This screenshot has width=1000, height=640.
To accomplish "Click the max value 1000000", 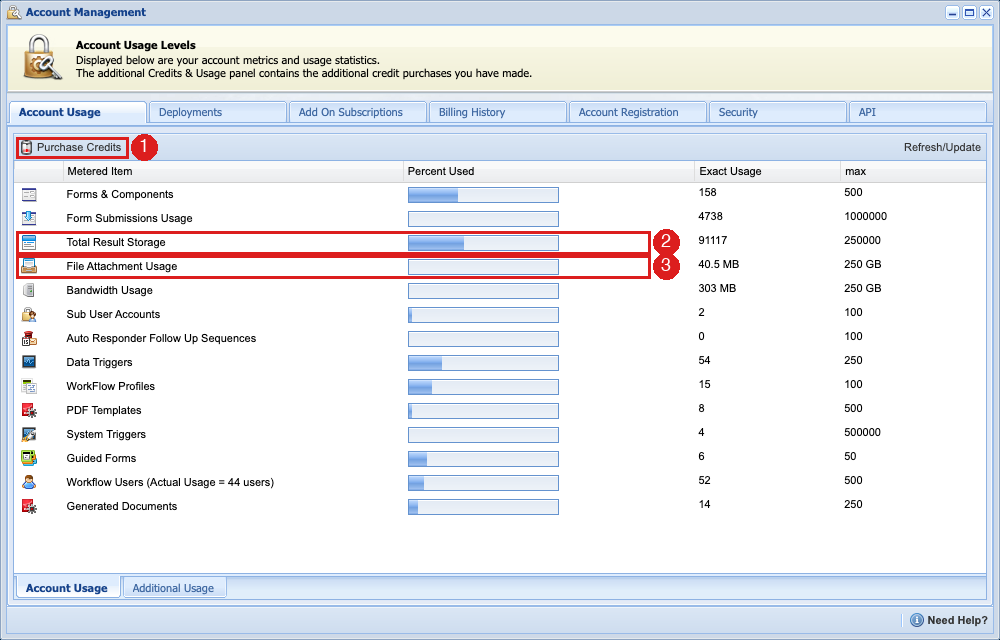I will click(x=865, y=216).
